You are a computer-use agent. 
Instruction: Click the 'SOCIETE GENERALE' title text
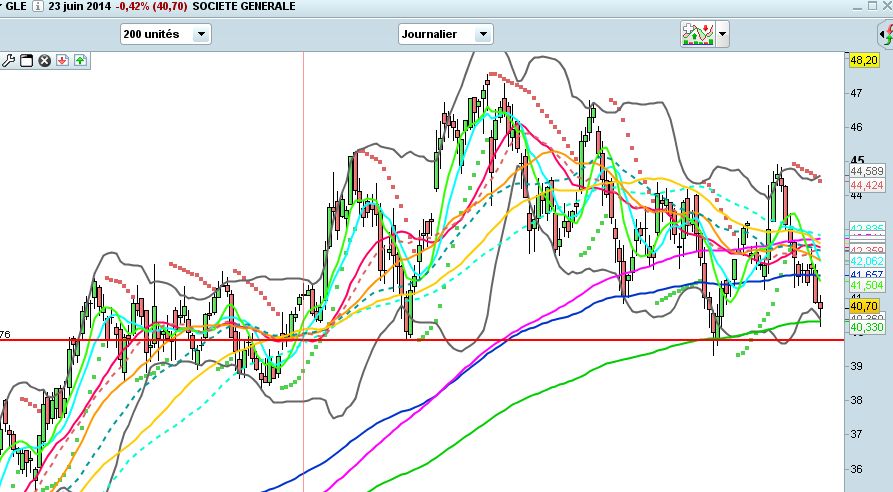click(x=244, y=6)
